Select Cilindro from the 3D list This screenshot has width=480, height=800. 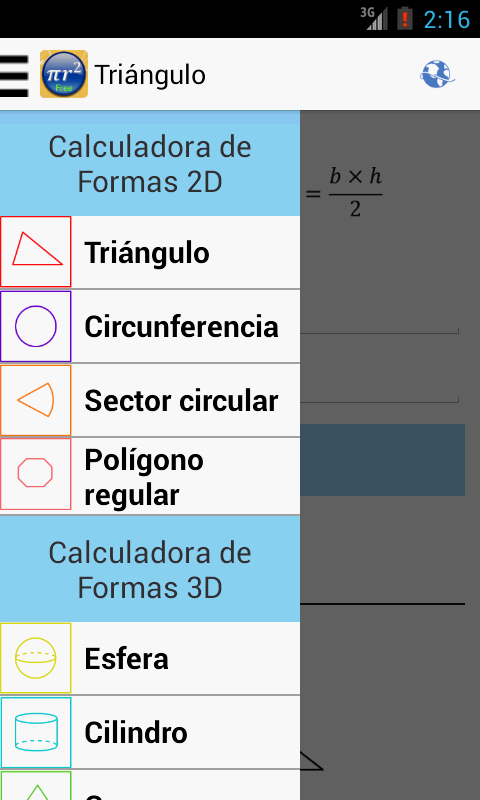136,733
